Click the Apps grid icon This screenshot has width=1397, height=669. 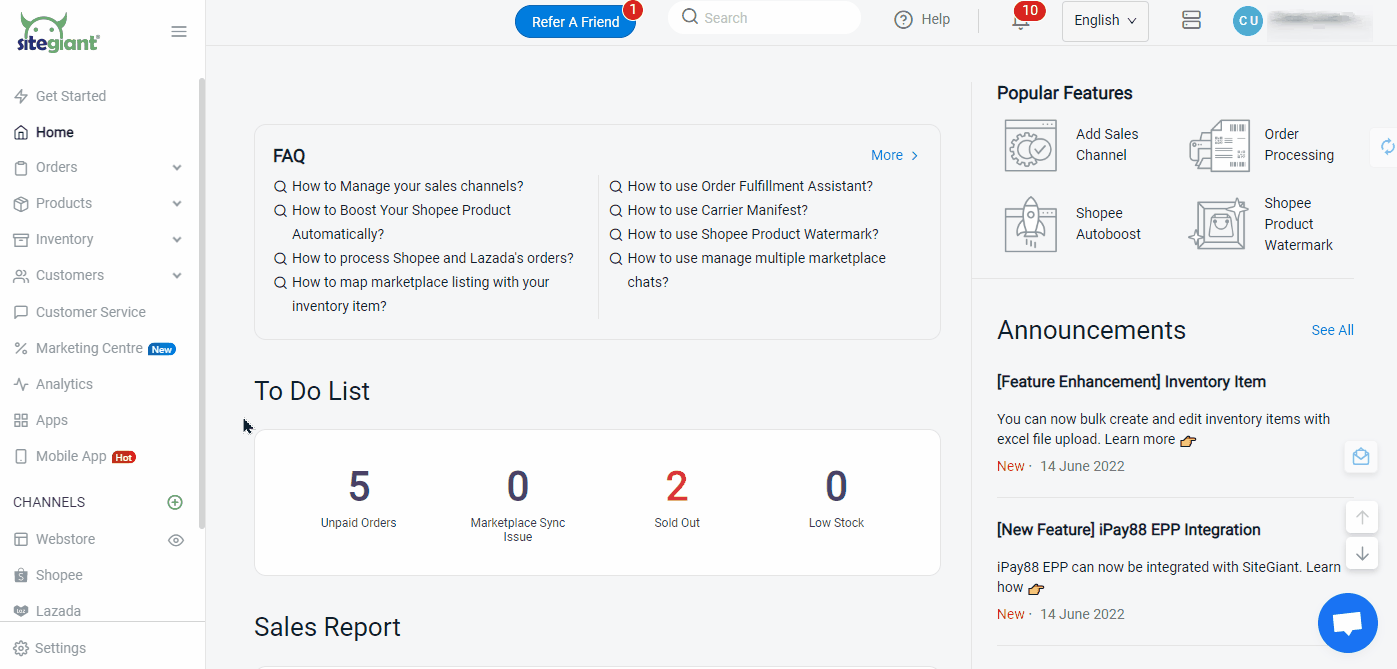(x=20, y=420)
